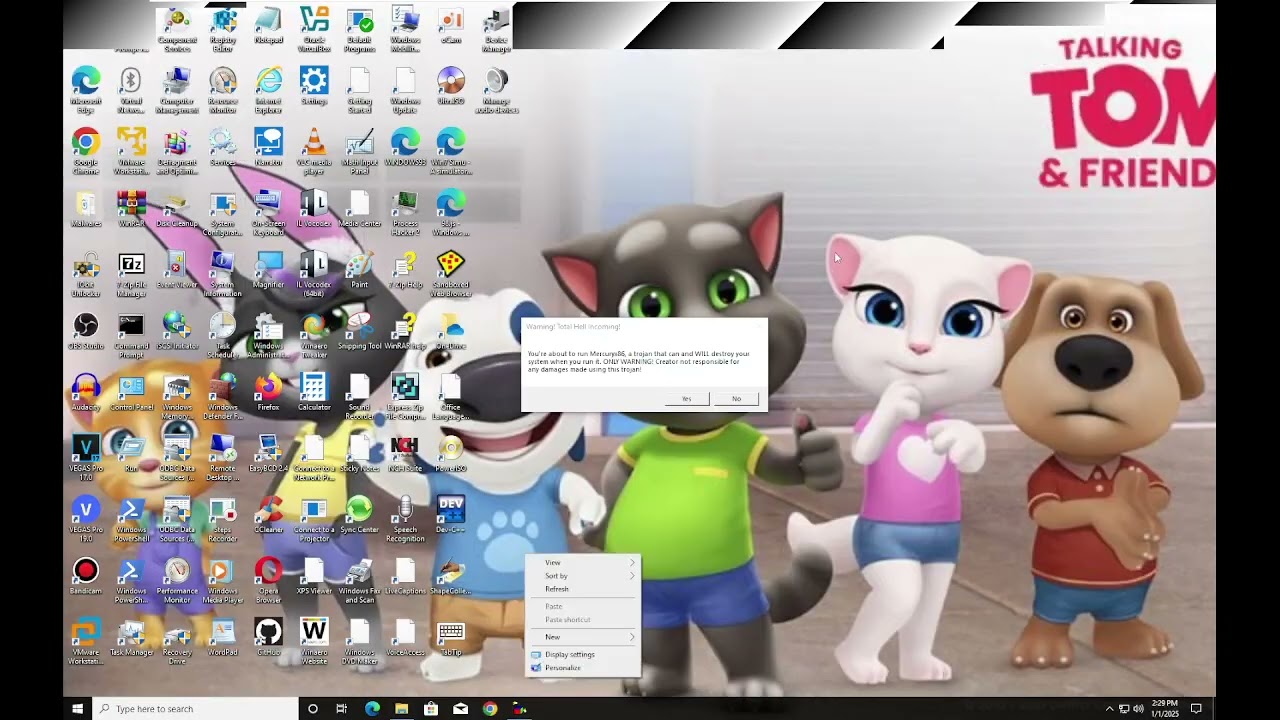
Task: Launch Firefox from the desktop
Action: (268, 392)
